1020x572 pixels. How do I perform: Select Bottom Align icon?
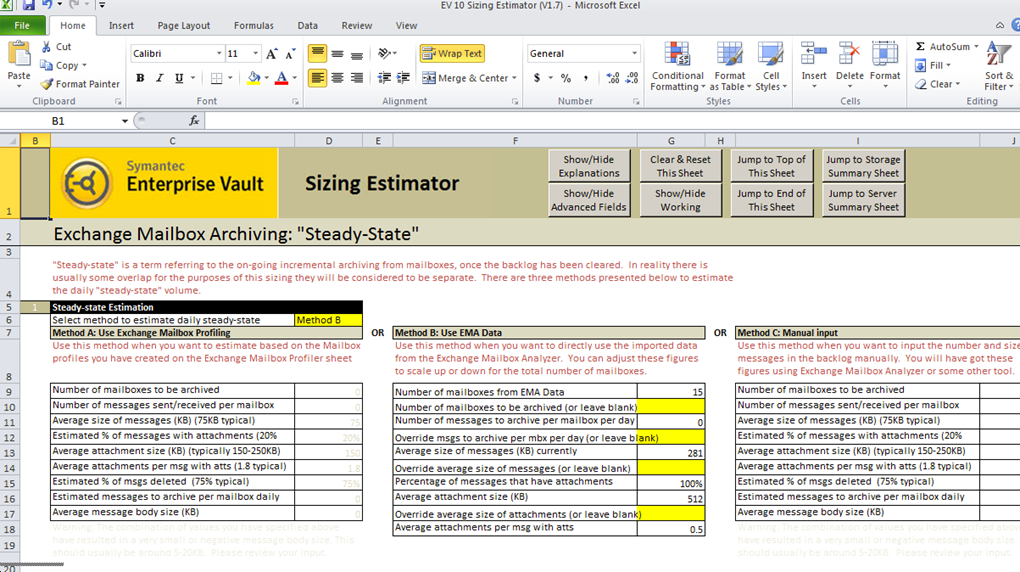click(356, 53)
